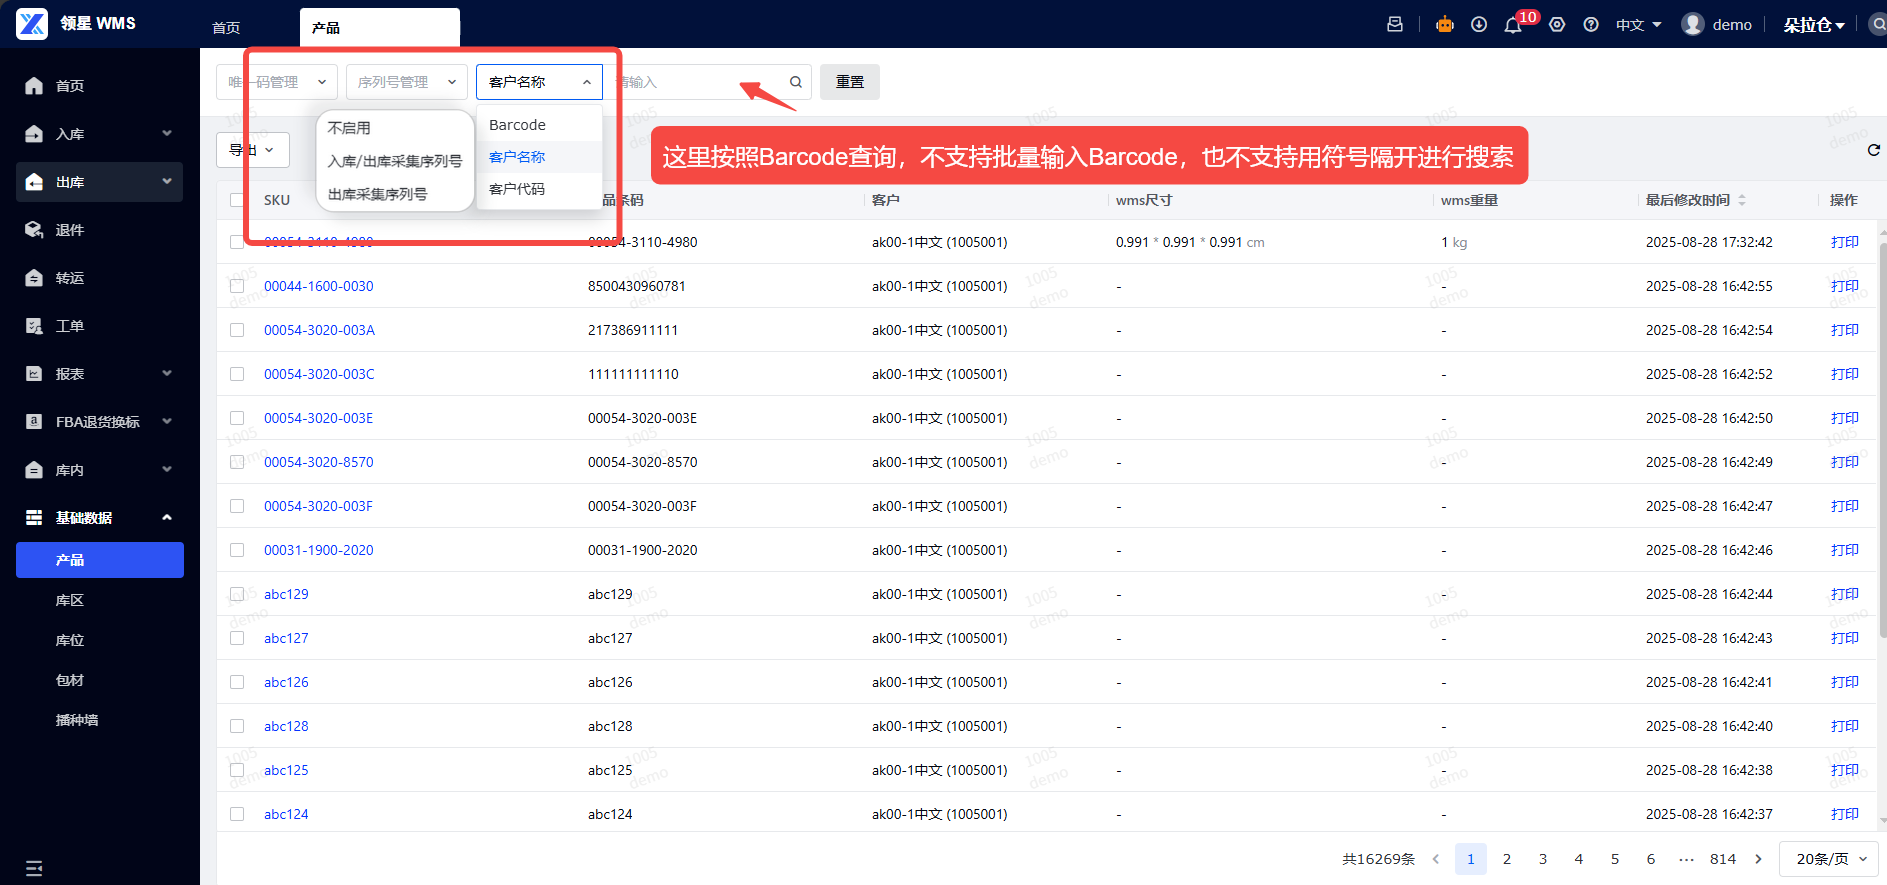Click the 领星 WMS logo icon
This screenshot has height=885, width=1887.
coord(32,24)
